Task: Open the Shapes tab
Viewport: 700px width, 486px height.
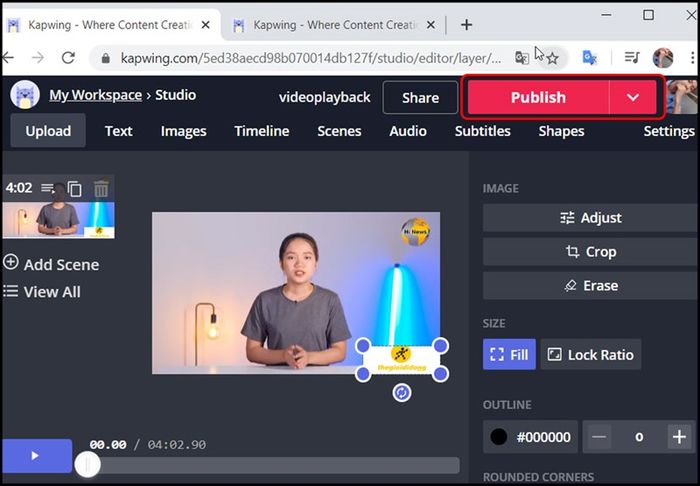Action: (x=561, y=131)
